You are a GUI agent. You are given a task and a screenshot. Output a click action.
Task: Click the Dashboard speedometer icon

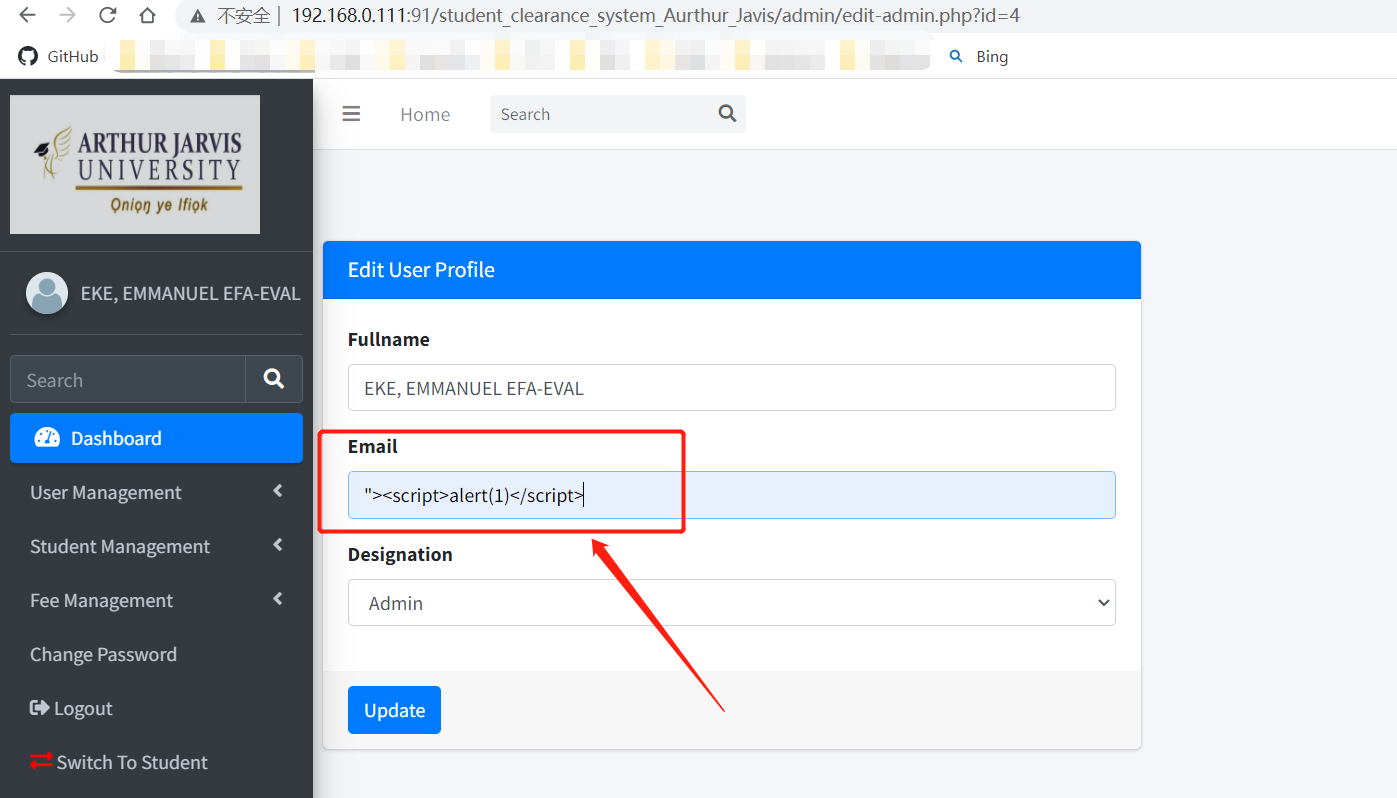(46, 437)
